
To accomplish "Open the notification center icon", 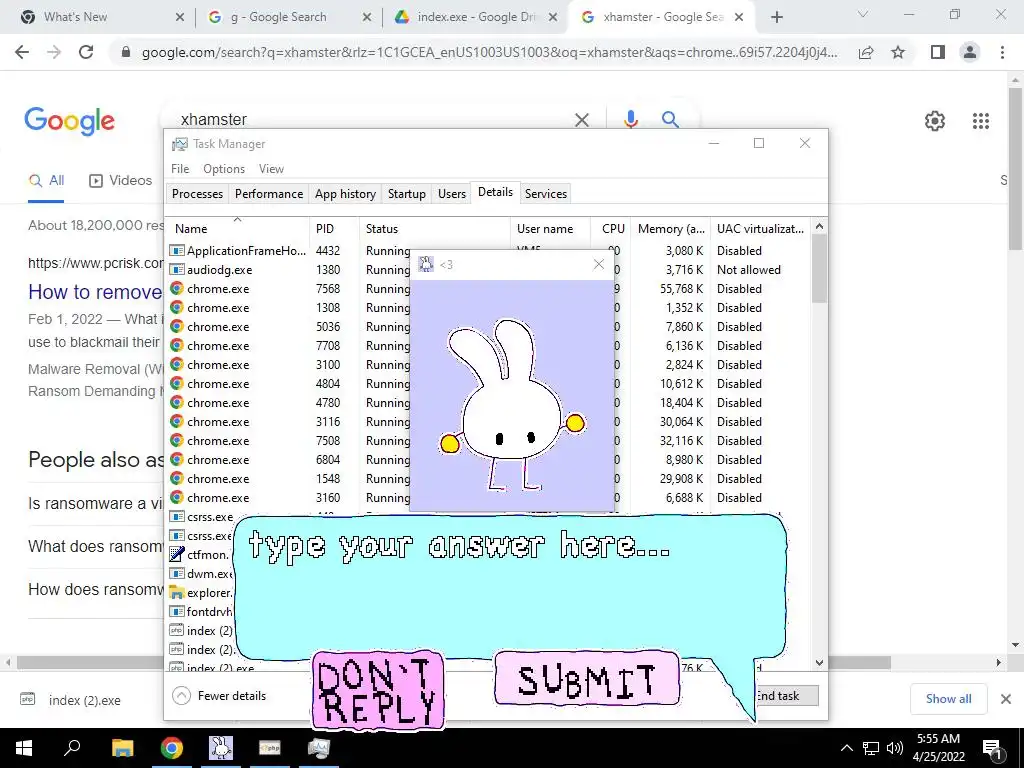I will 992,748.
